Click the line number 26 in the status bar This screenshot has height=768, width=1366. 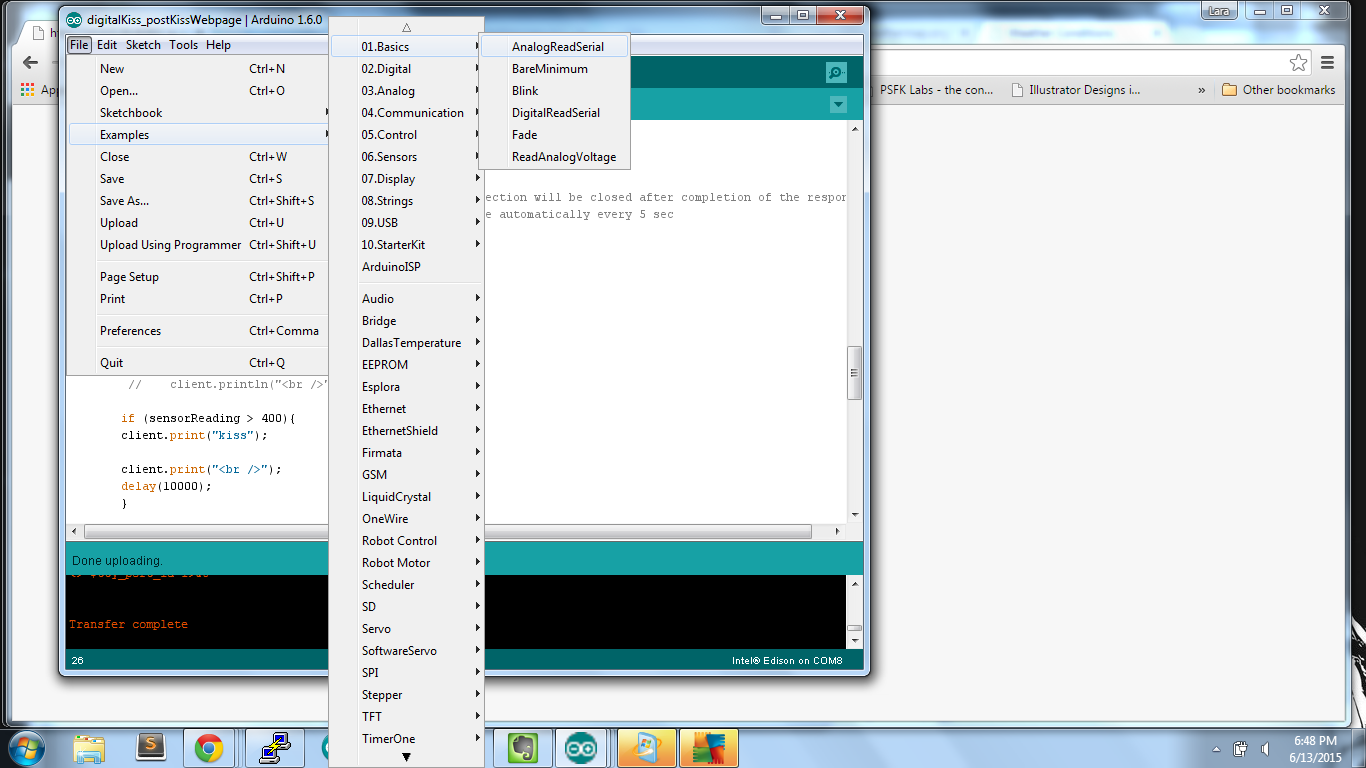77,661
